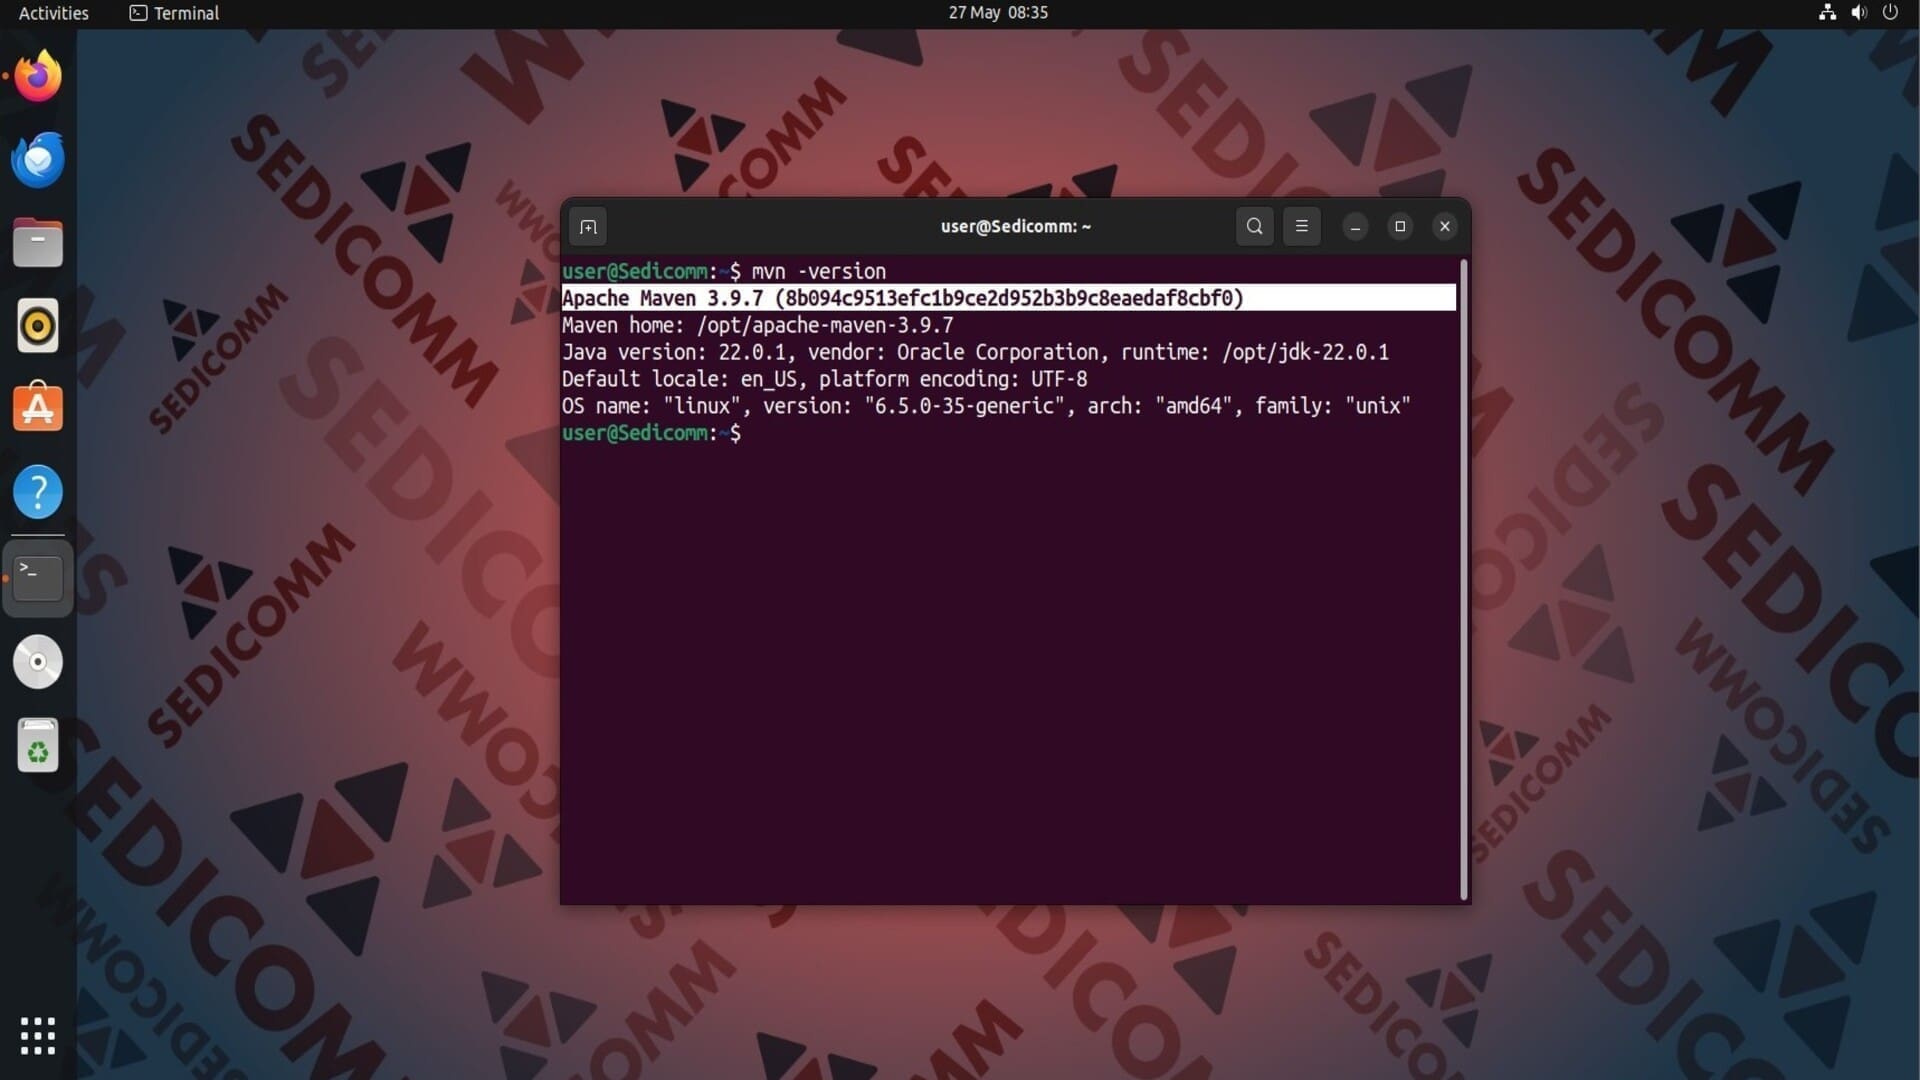Open the Terminal app menu in top bar
This screenshot has width=1920, height=1080.
(x=175, y=13)
